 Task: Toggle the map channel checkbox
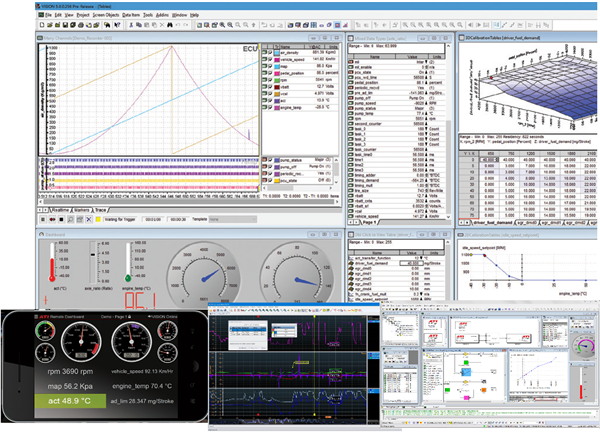[x=270, y=67]
